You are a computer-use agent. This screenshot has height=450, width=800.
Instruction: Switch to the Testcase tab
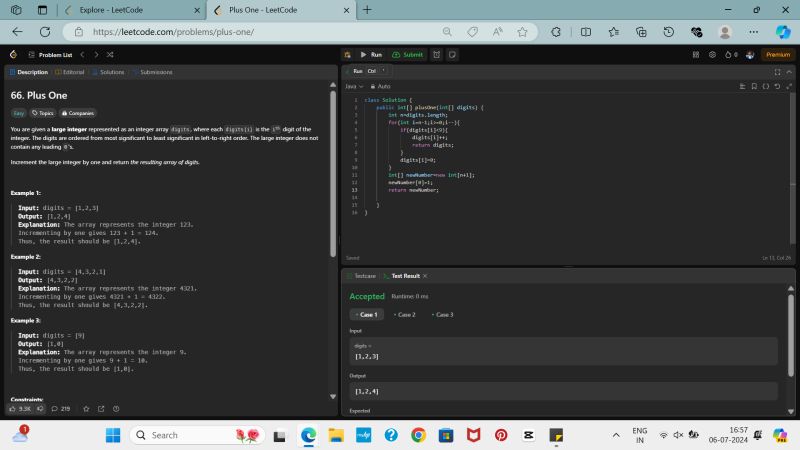[361, 276]
